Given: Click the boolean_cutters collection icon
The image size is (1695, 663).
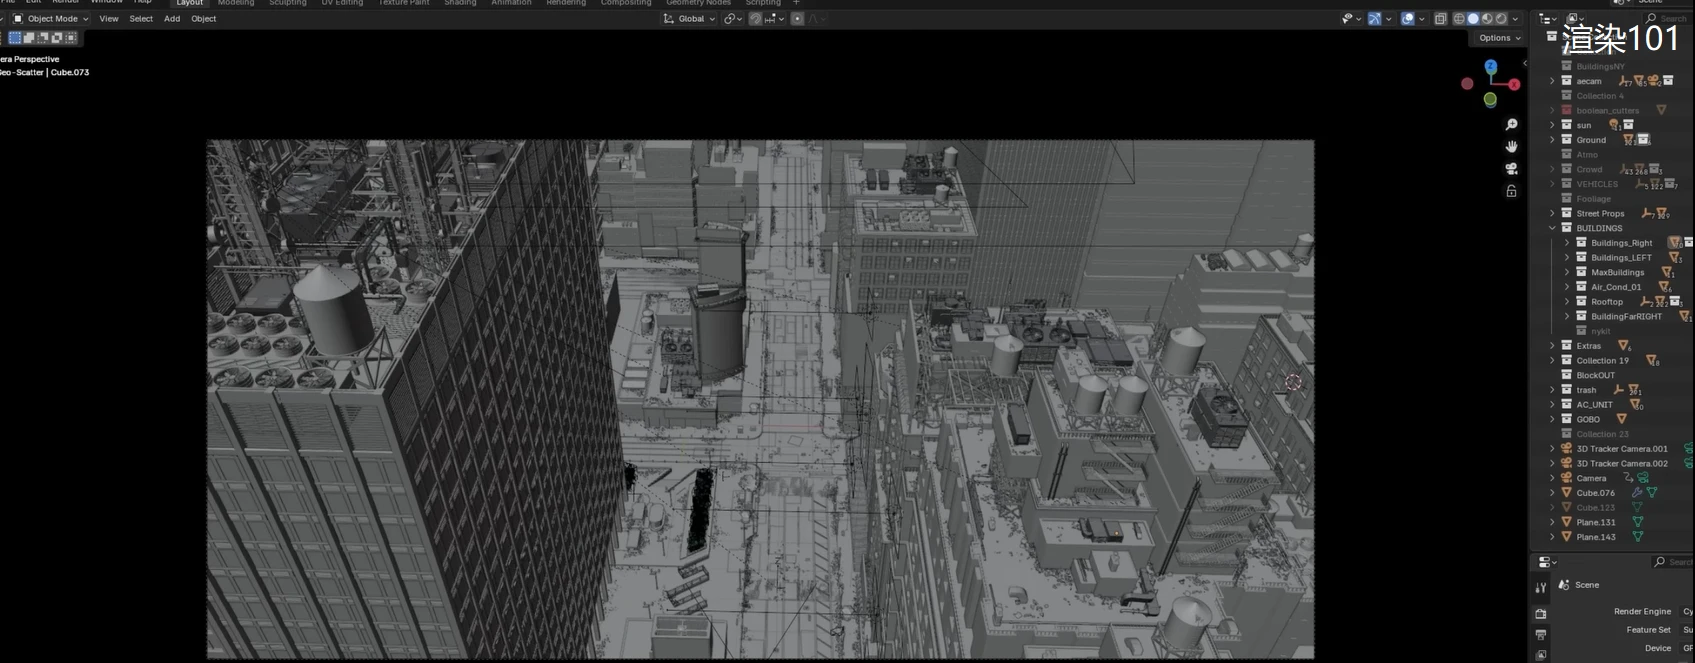Looking at the screenshot, I should 1567,110.
